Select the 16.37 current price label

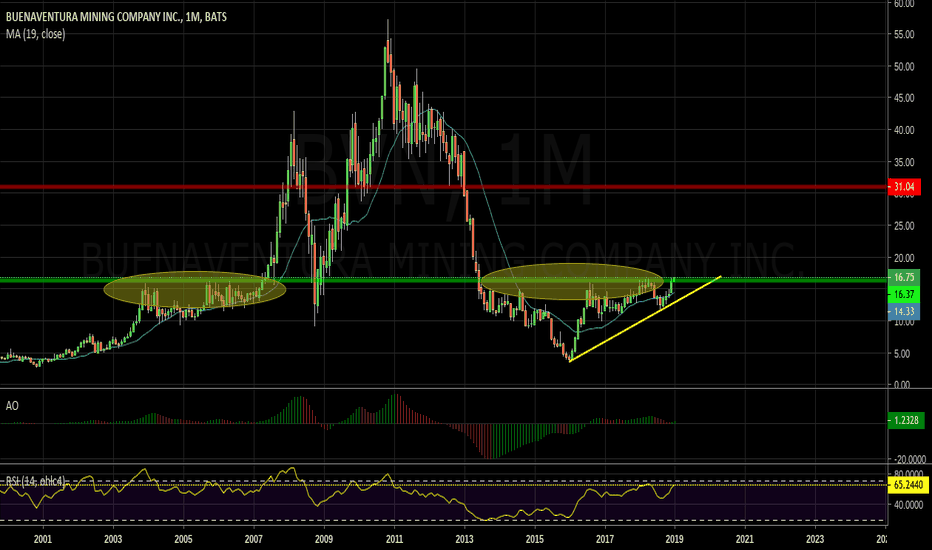pyautogui.click(x=904, y=294)
